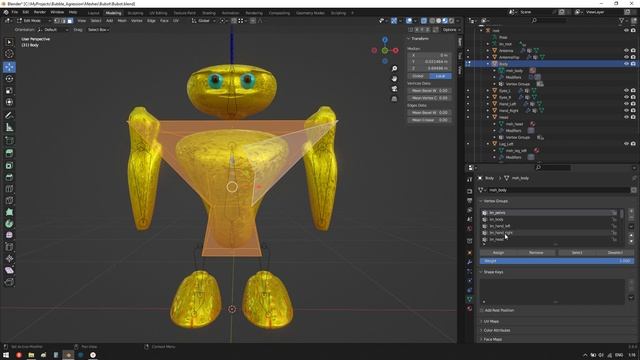The width and height of the screenshot is (640, 360).
Task: Hide Antenna object with its eye icon
Action: pyautogui.click(x=626, y=51)
